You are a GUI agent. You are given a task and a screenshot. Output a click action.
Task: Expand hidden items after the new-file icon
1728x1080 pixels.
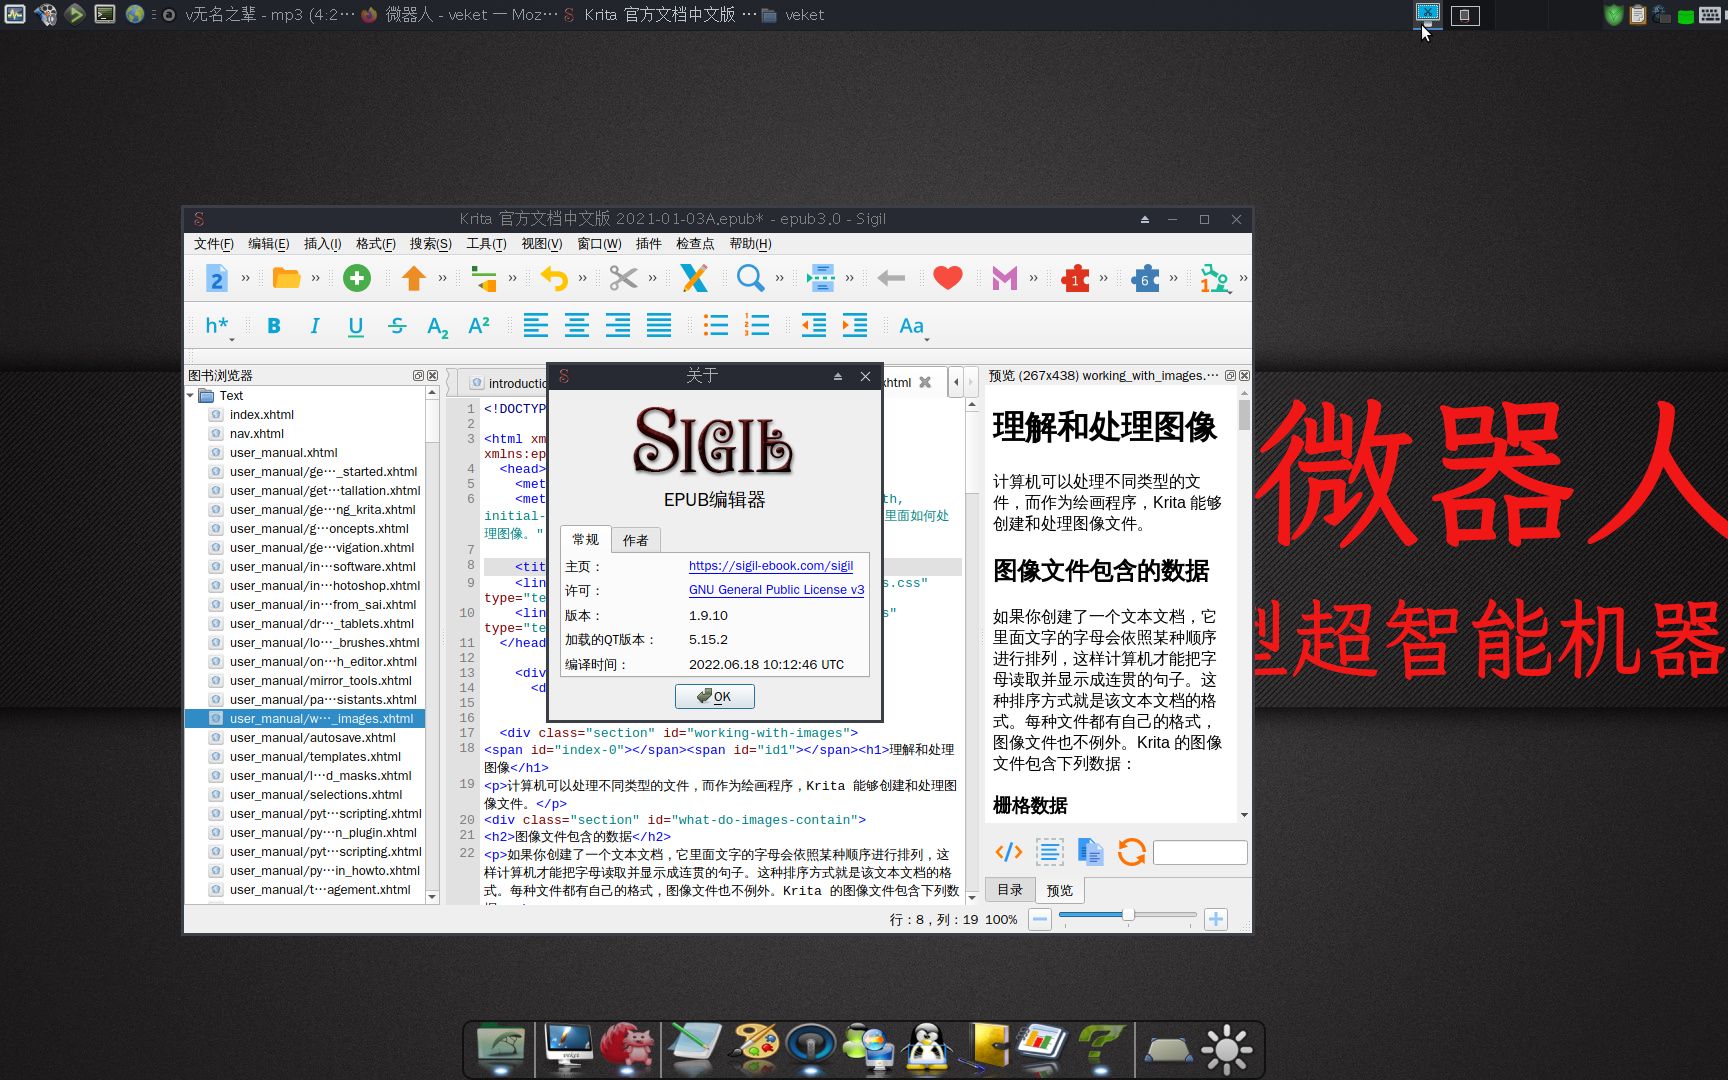tap(245, 278)
